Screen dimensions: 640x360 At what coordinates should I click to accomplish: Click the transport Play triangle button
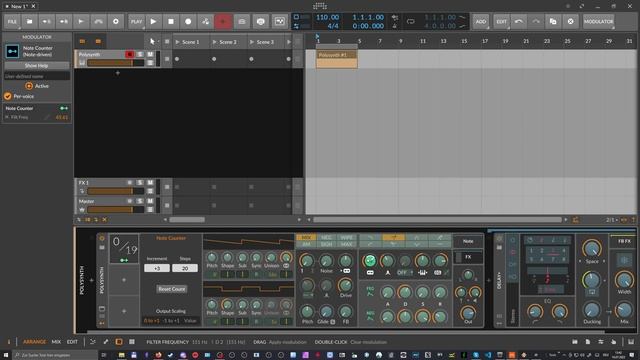click(153, 21)
